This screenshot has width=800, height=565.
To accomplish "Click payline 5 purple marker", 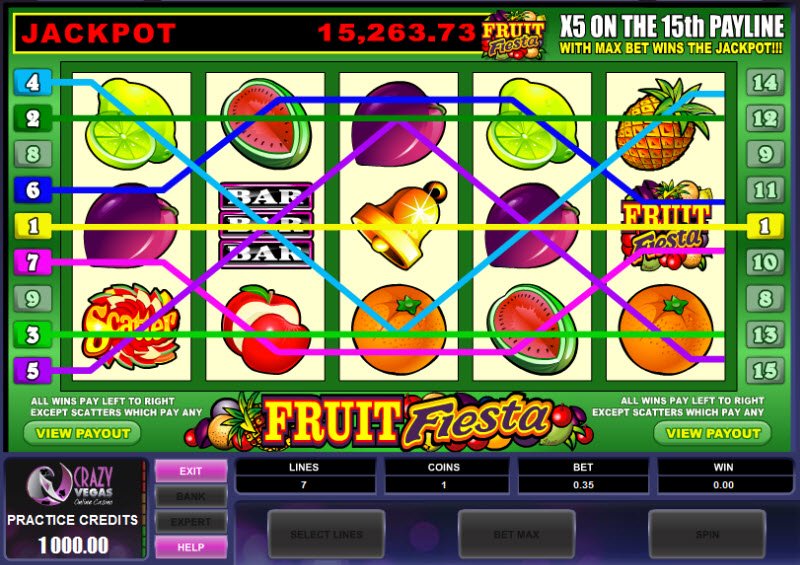I will pyautogui.click(x=33, y=371).
